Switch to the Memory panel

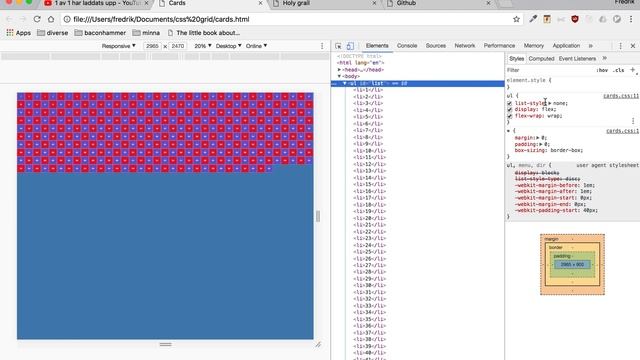pos(534,46)
